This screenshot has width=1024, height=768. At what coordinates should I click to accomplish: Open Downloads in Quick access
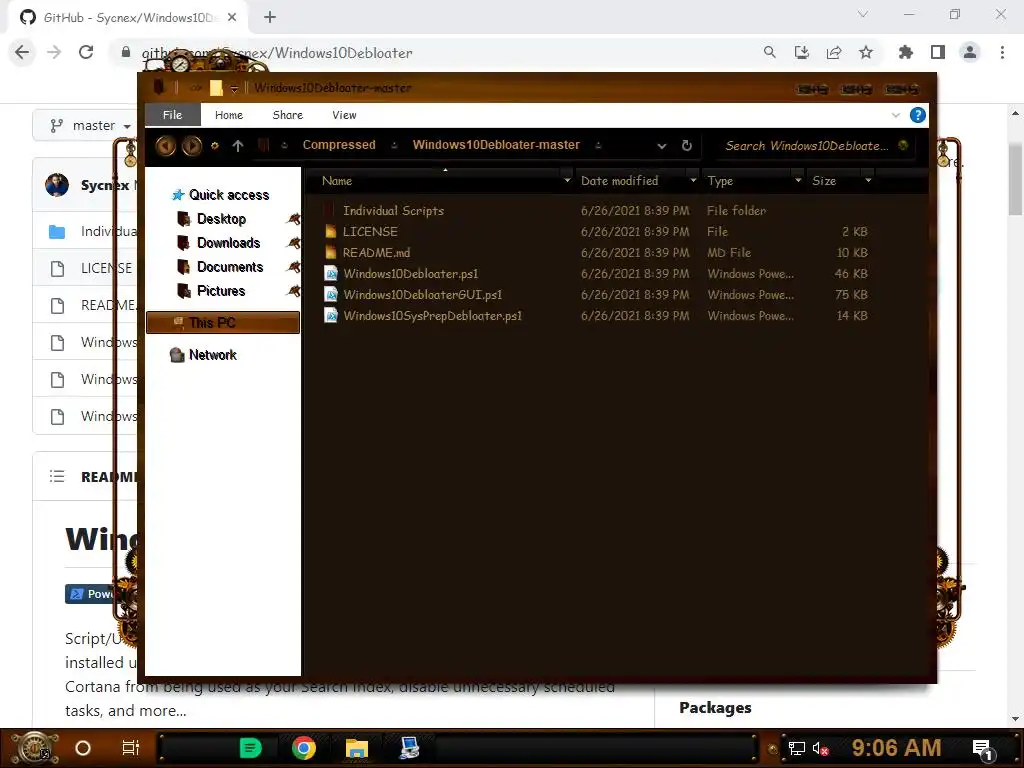pos(229,243)
